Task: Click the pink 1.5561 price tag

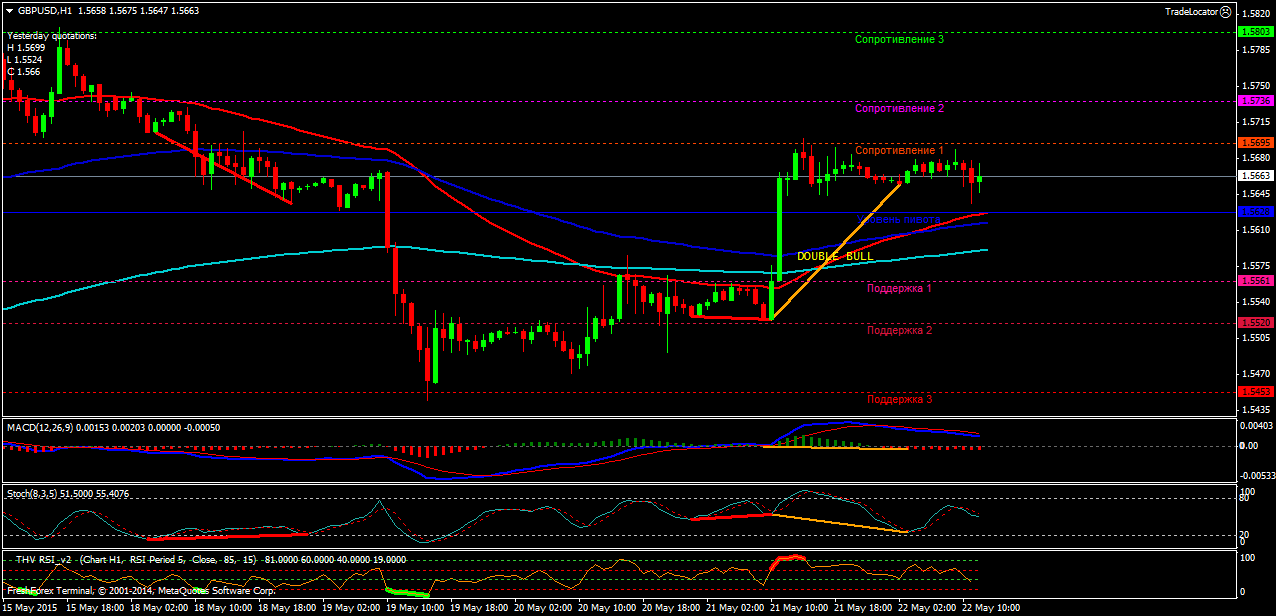Action: click(1255, 281)
